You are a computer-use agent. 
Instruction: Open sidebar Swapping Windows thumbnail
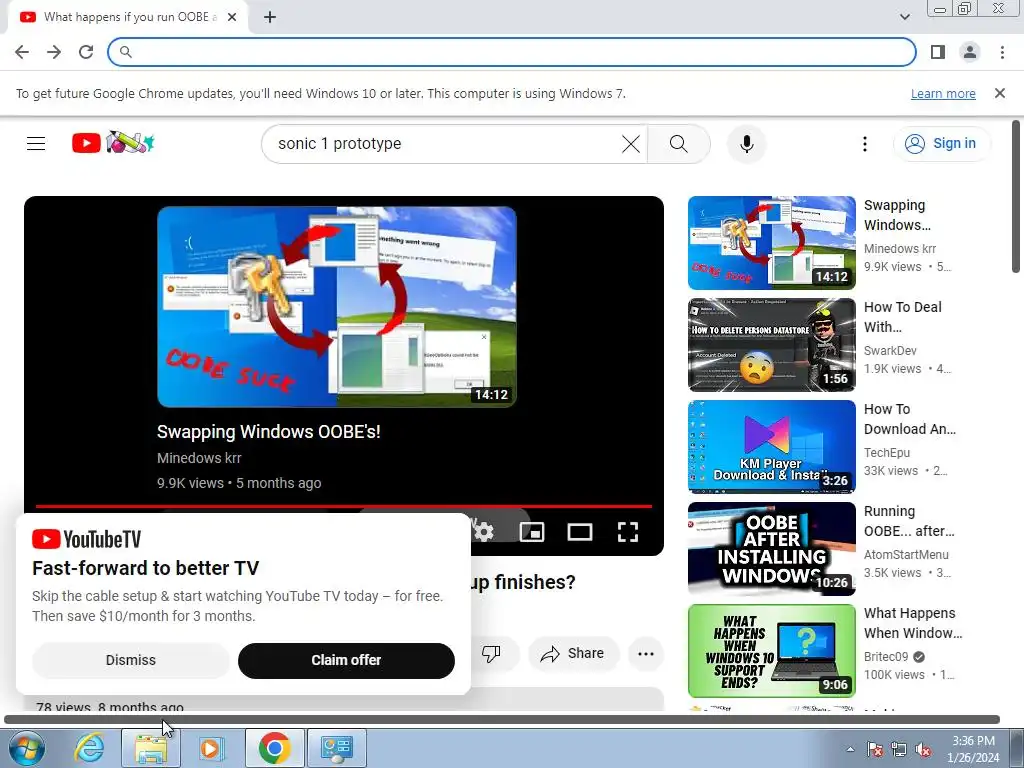pos(771,243)
